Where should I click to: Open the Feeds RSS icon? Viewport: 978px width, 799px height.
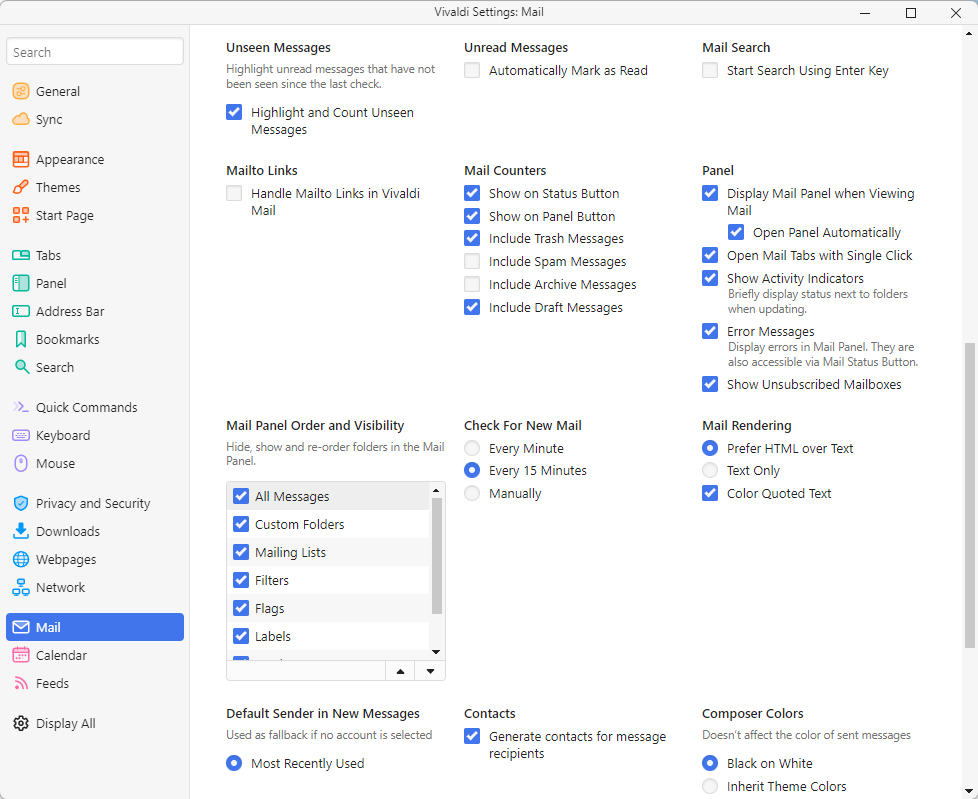click(21, 683)
